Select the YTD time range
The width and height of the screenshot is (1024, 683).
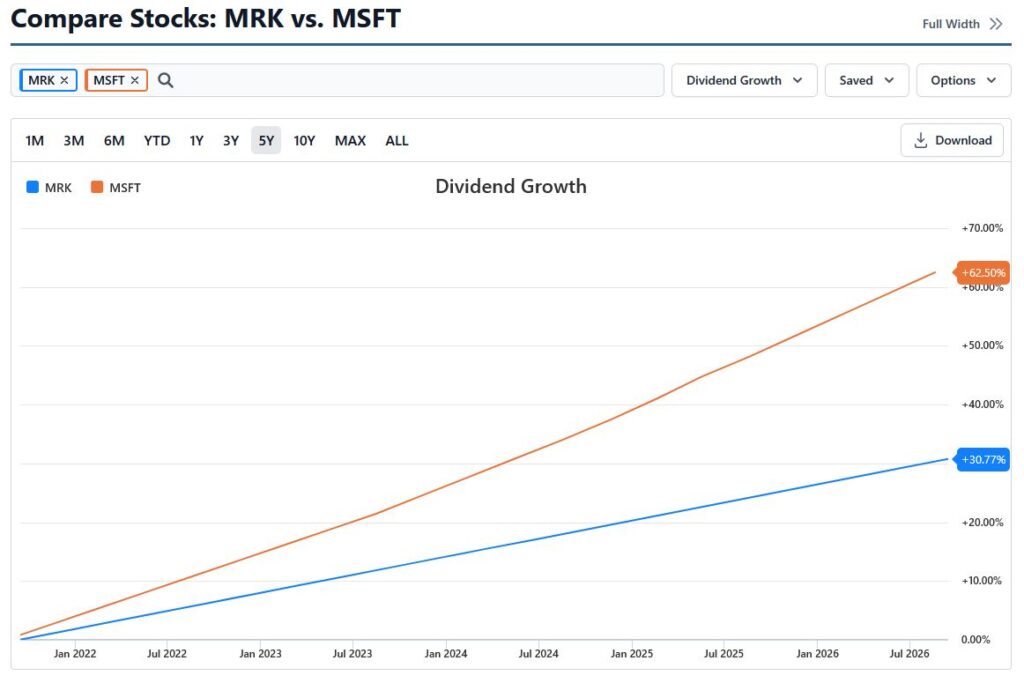pyautogui.click(x=157, y=140)
